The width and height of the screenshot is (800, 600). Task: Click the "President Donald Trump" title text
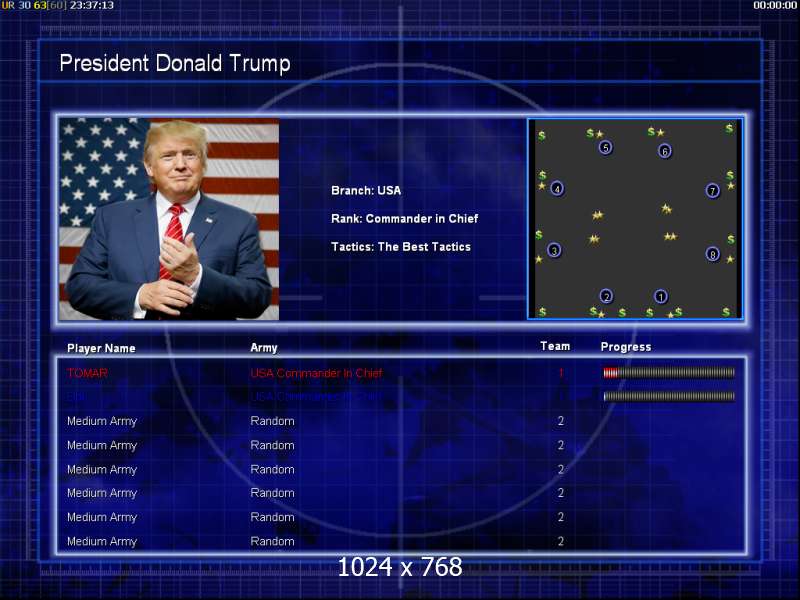(x=174, y=63)
